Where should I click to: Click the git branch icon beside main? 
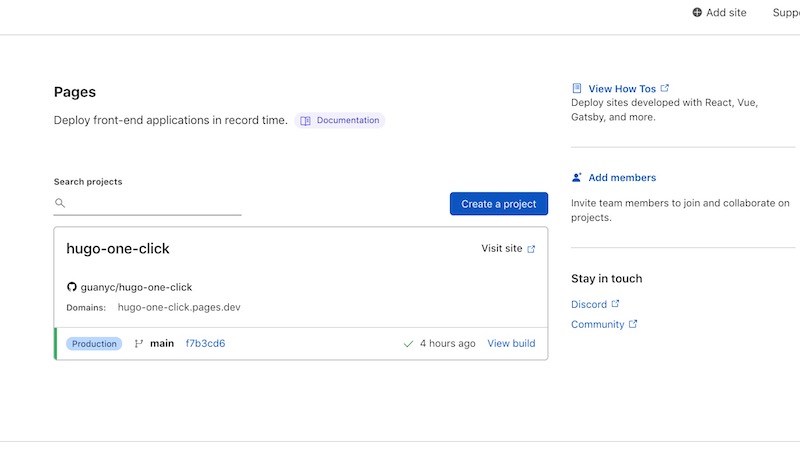tap(138, 344)
